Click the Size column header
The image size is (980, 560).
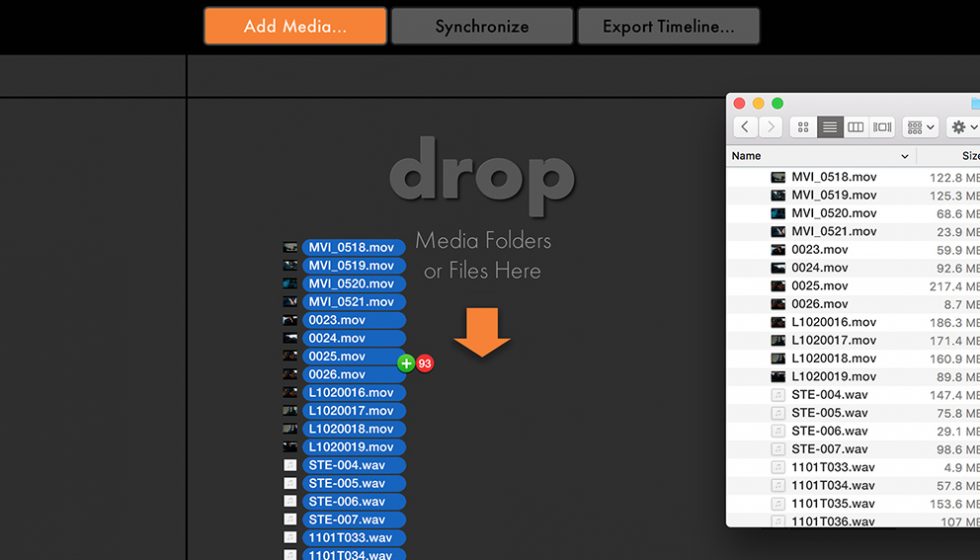(x=968, y=157)
